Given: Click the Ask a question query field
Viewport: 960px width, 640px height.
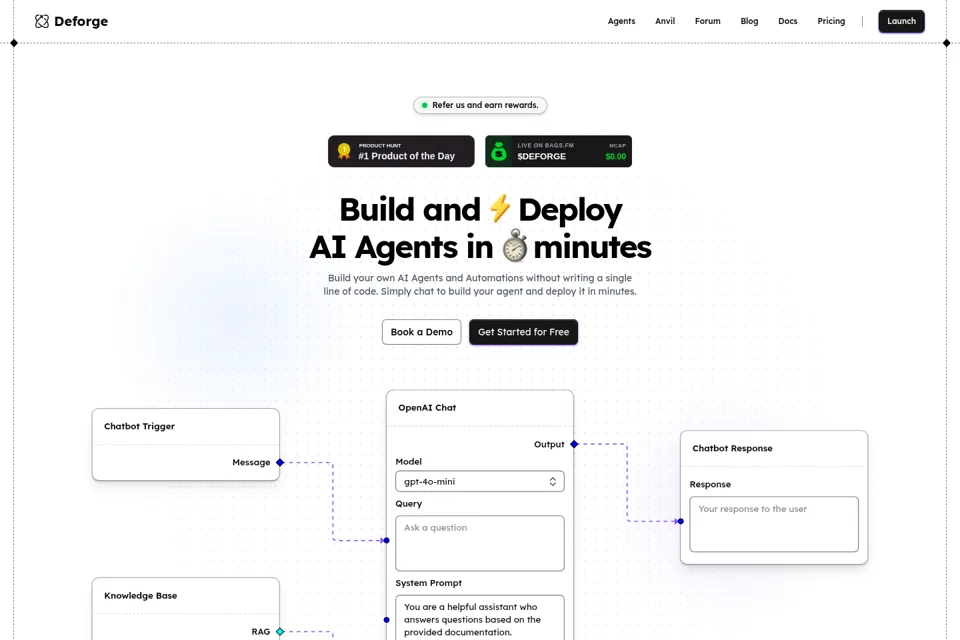Looking at the screenshot, I should pyautogui.click(x=480, y=543).
